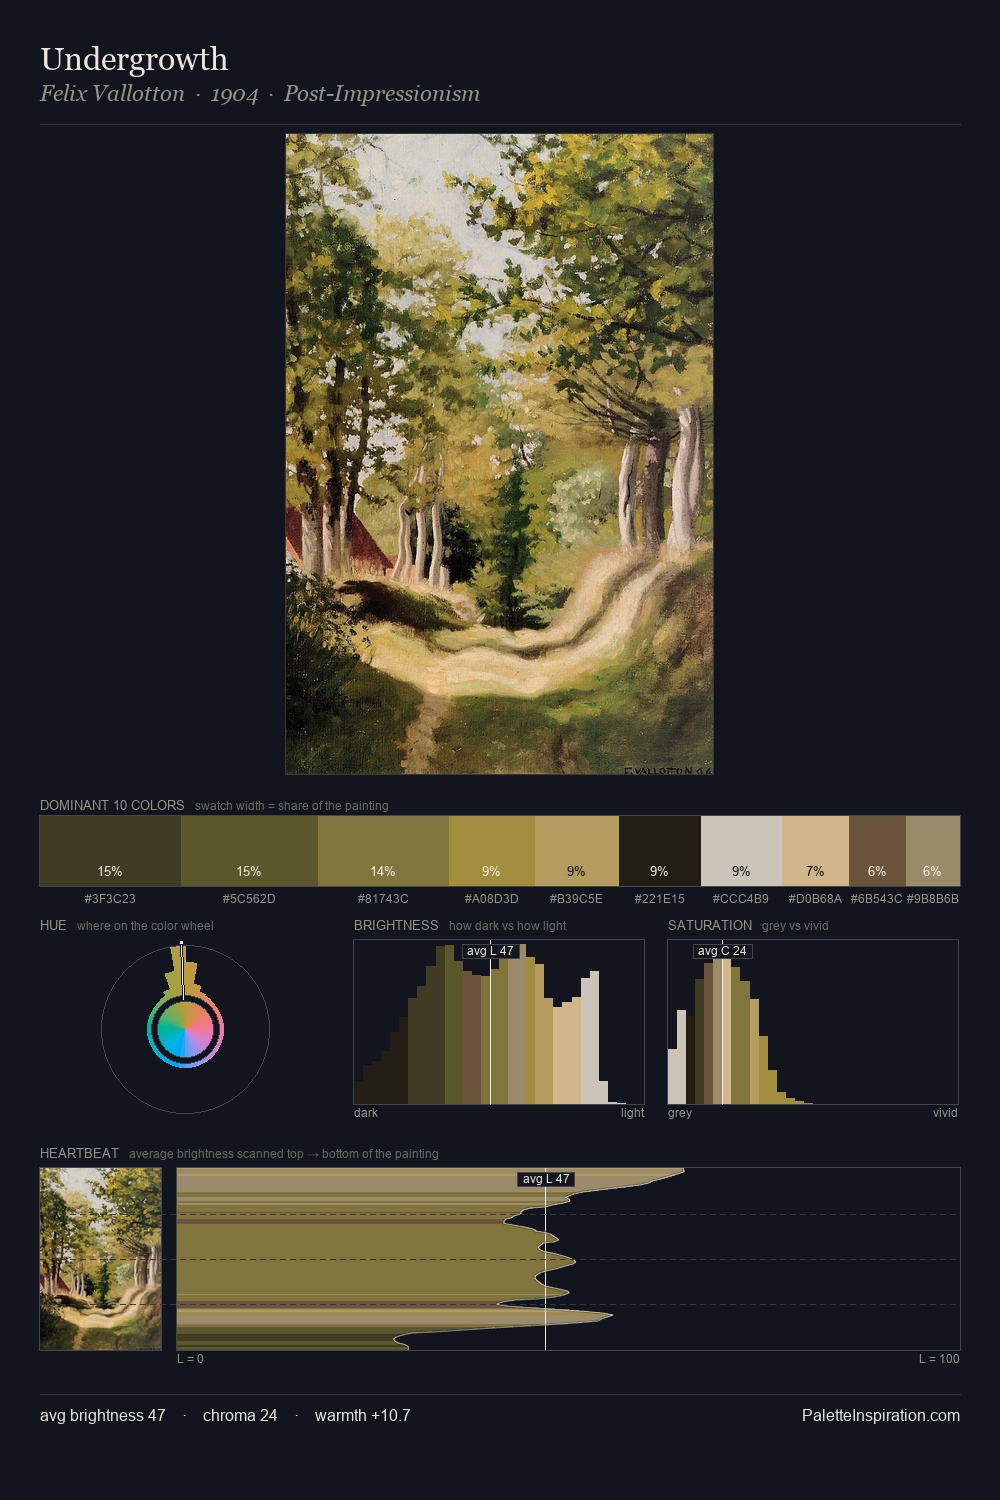Click the #A08D3D mustard swatch

[x=492, y=851]
